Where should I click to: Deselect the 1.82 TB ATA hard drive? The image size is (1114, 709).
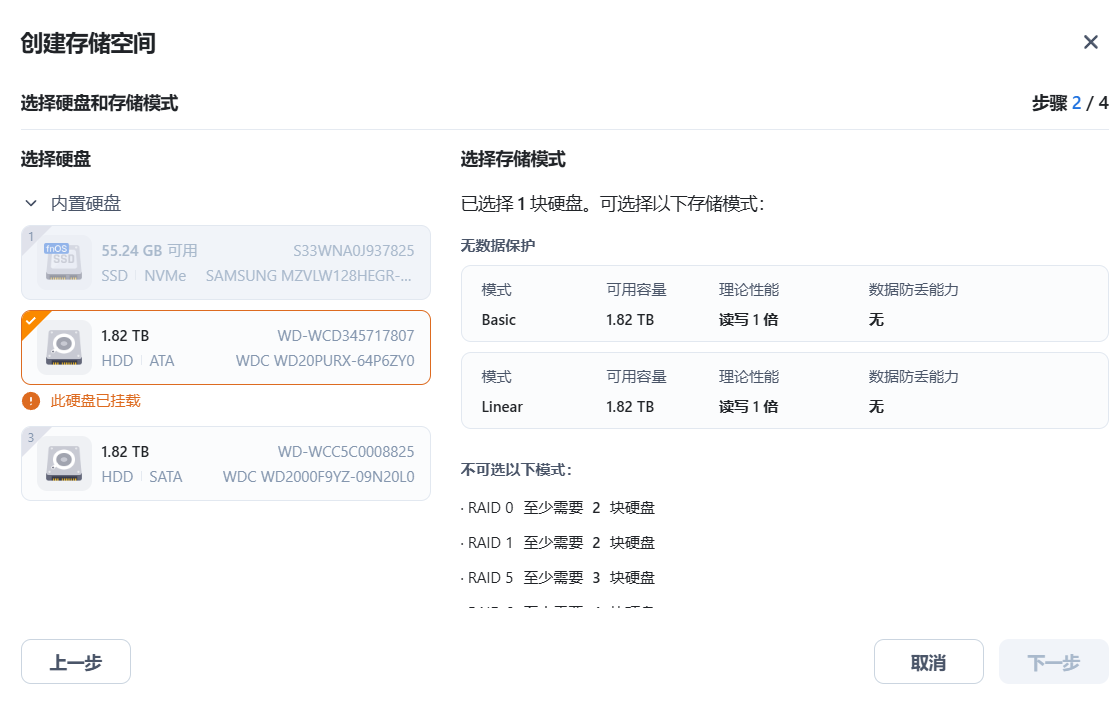tap(224, 349)
